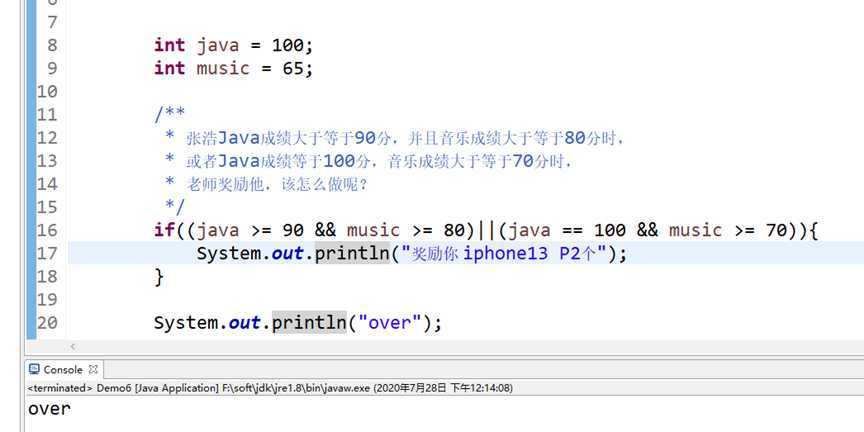This screenshot has height=432, width=864.
Task: Click the comment closing '*/'
Action: (175, 207)
